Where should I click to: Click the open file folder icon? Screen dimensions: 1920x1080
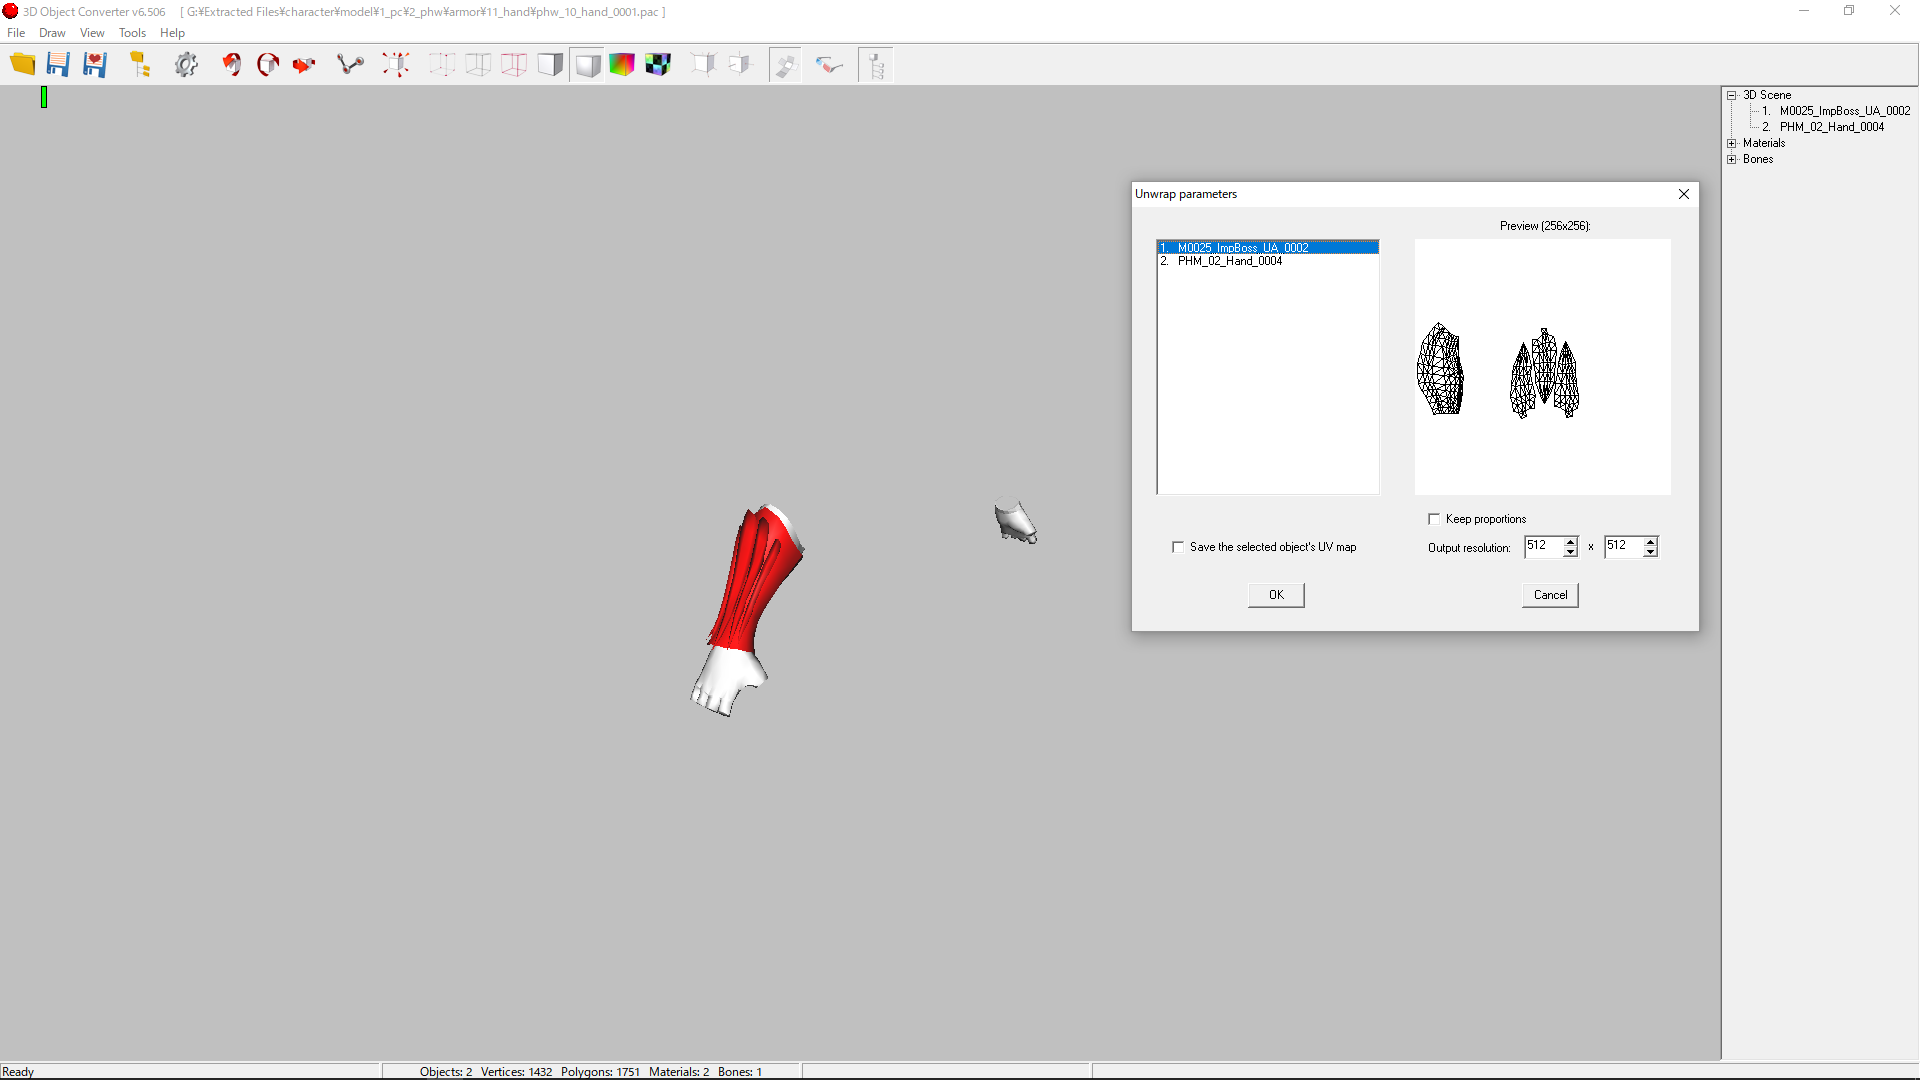(22, 65)
